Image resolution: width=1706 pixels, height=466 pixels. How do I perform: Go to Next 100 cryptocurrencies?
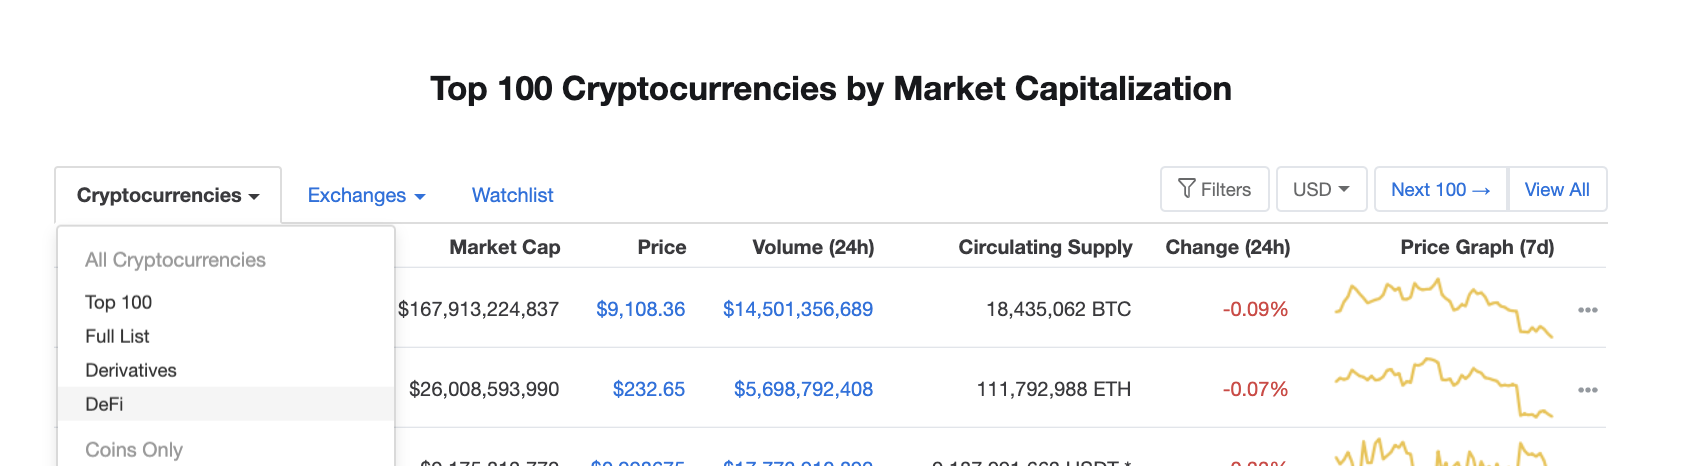1441,189
